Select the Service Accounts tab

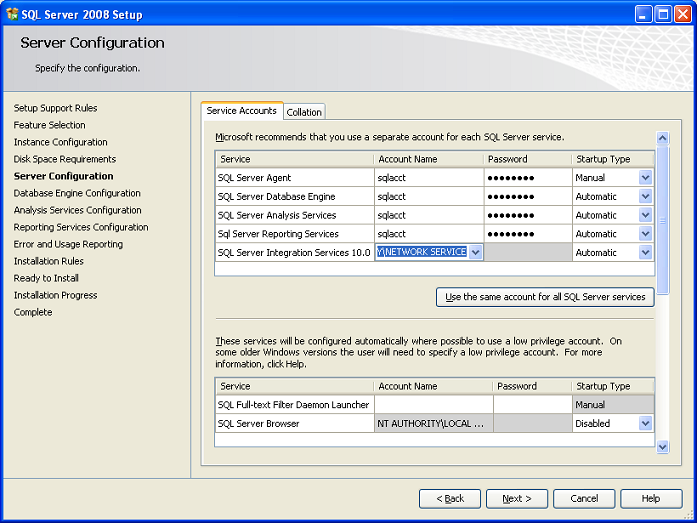coord(241,111)
